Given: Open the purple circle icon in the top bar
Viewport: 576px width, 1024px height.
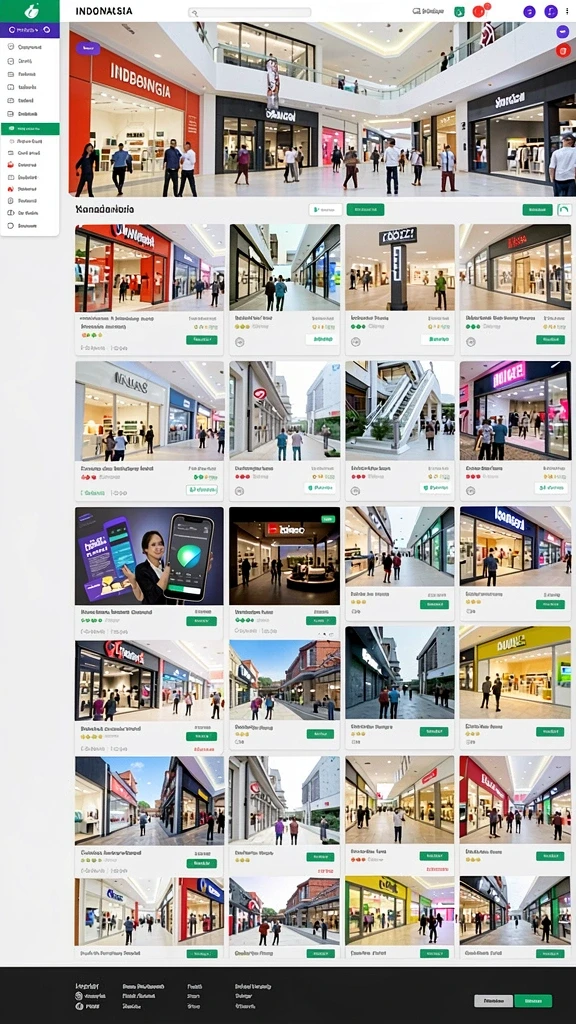Looking at the screenshot, I should [x=530, y=11].
